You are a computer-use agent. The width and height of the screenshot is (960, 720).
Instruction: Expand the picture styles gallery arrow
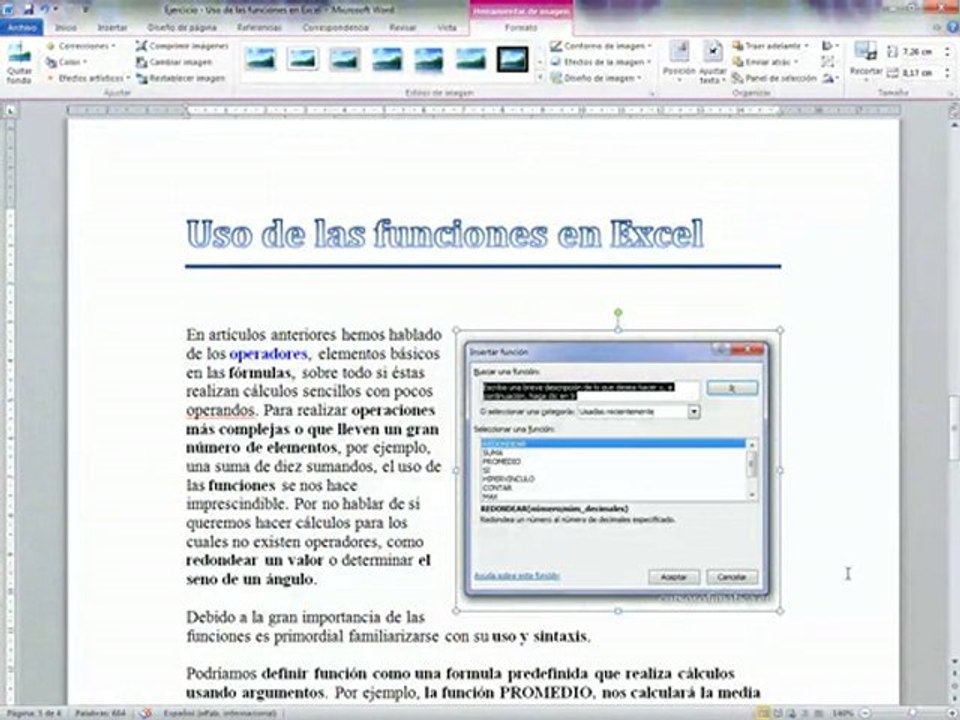(x=540, y=78)
